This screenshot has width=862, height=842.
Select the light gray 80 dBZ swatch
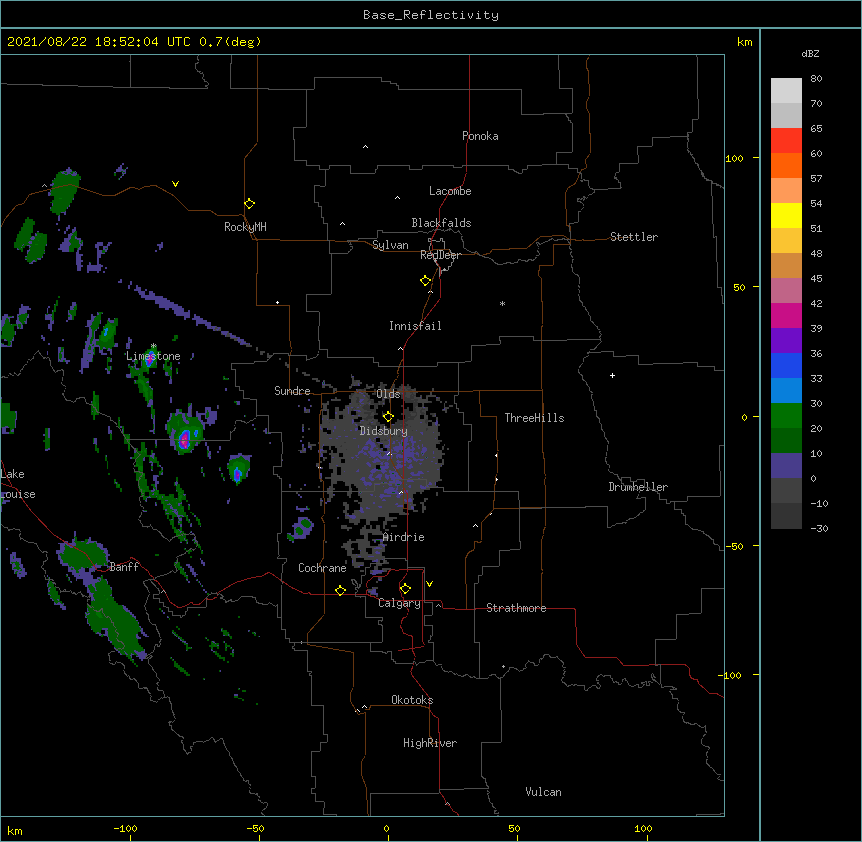[x=786, y=91]
